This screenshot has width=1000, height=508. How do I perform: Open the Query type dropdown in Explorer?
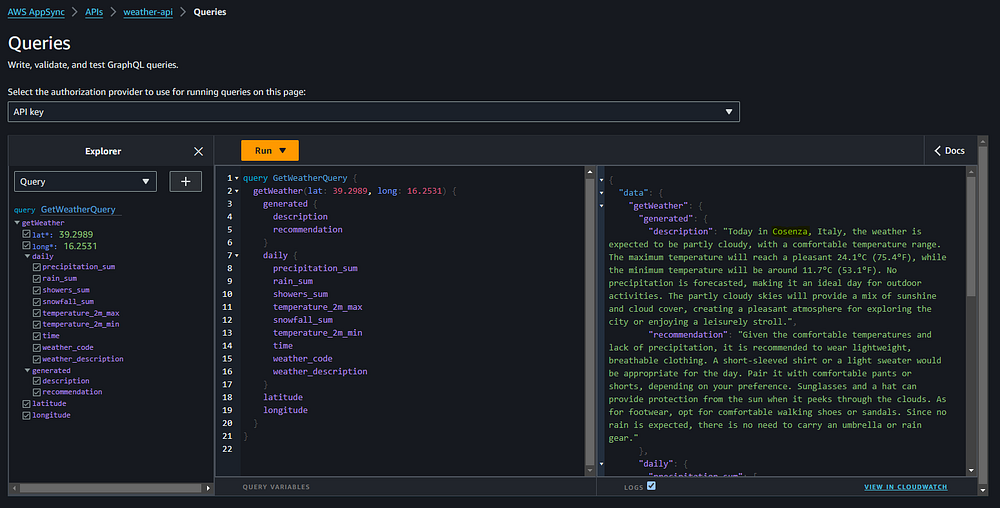click(85, 182)
